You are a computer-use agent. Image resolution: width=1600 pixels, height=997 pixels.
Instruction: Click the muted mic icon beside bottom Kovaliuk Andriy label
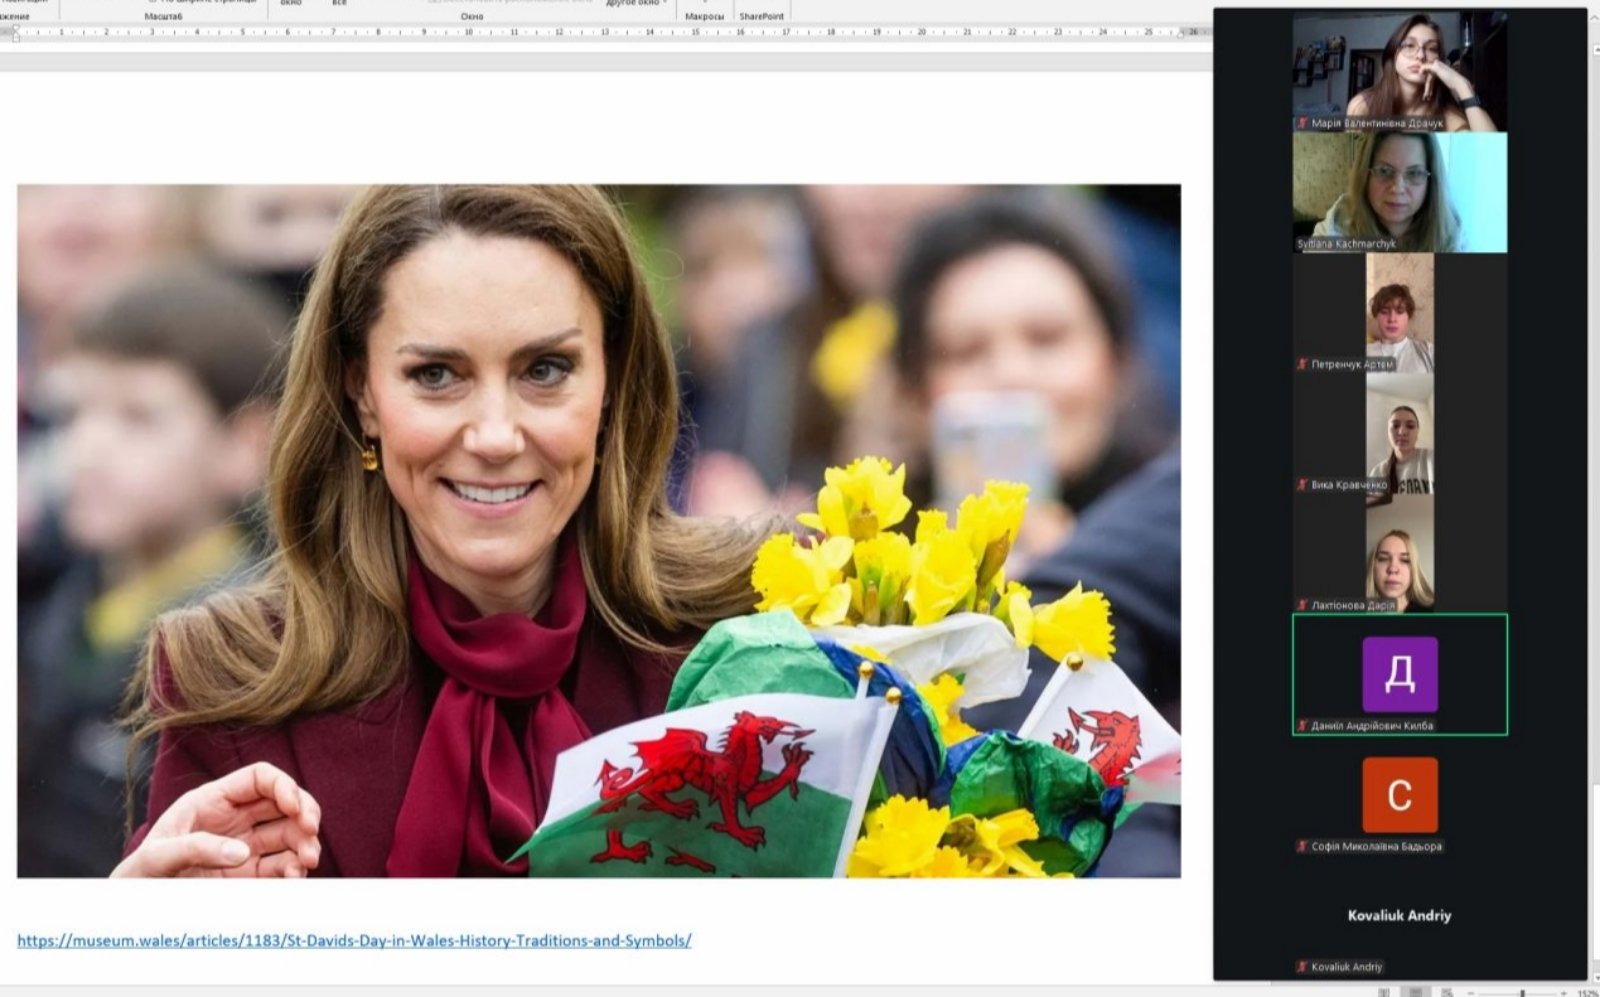pyautogui.click(x=1302, y=967)
